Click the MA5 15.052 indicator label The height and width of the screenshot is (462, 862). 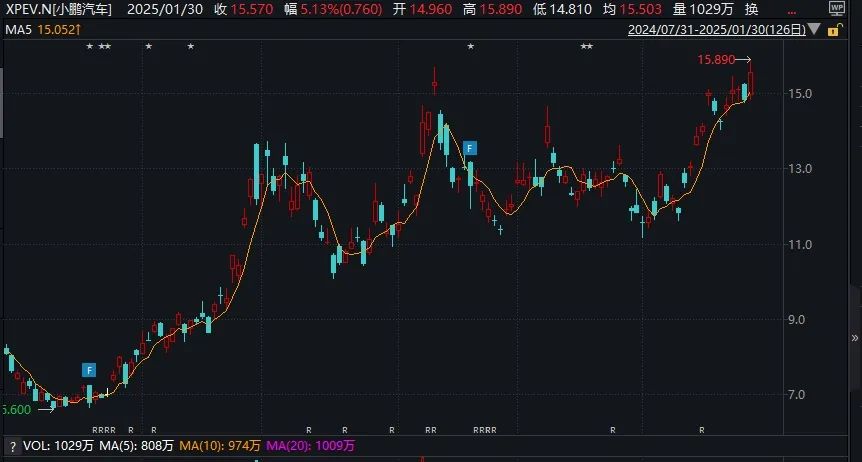[35, 30]
